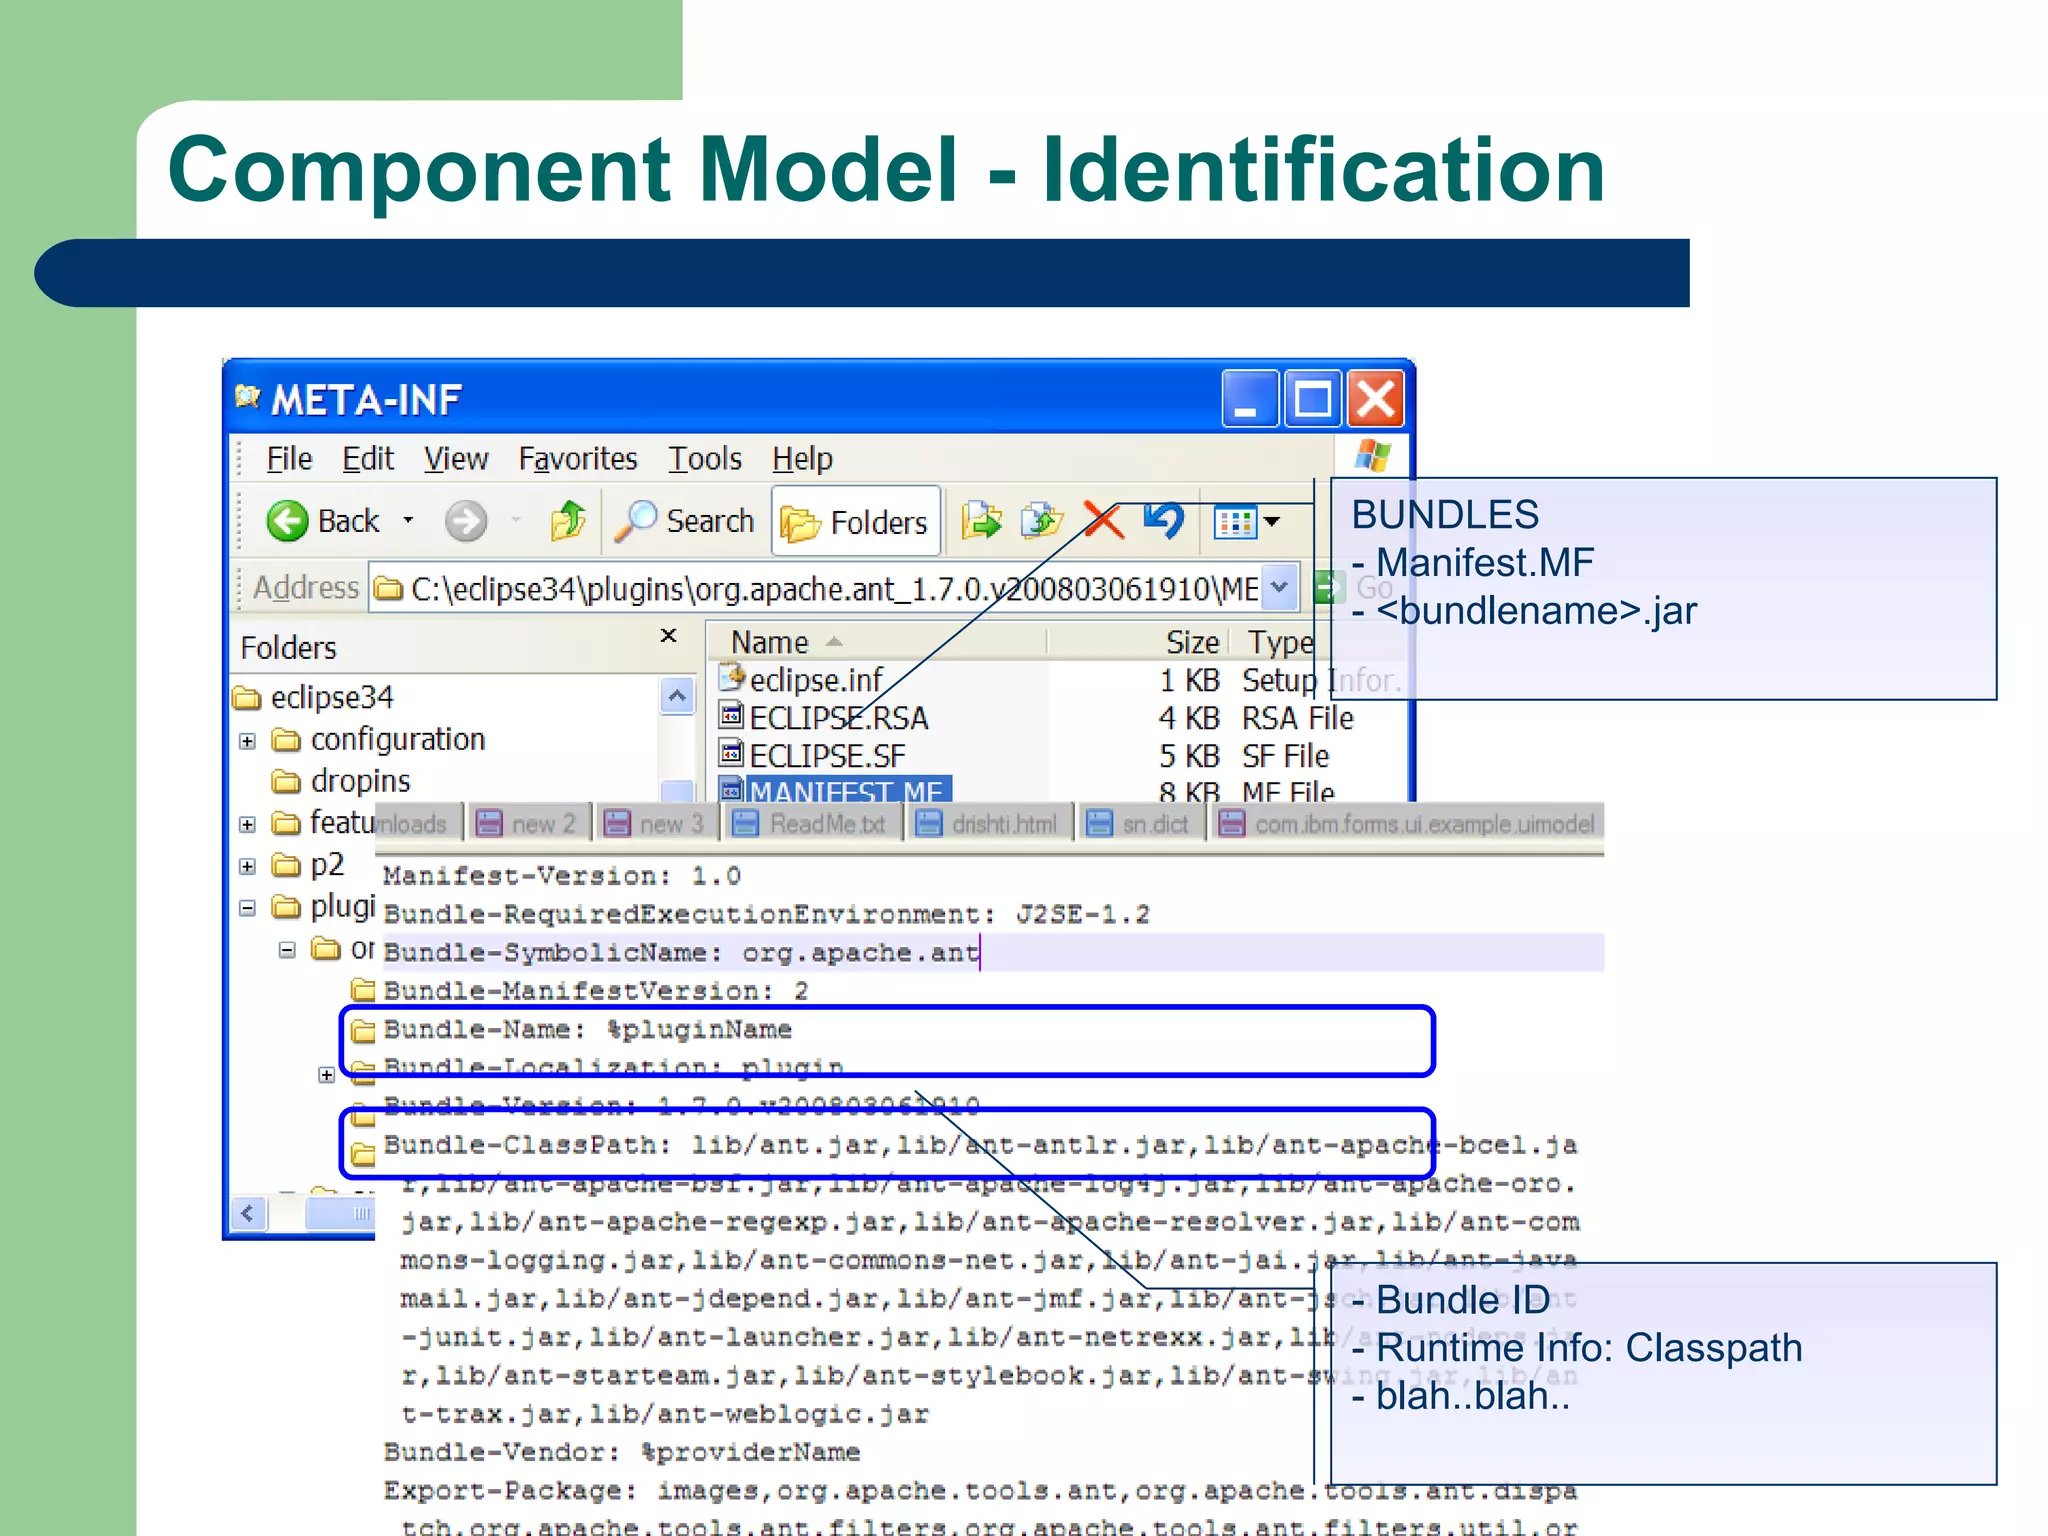Click the Copy To folder icon
The image size is (2048, 1536).
tap(1041, 521)
